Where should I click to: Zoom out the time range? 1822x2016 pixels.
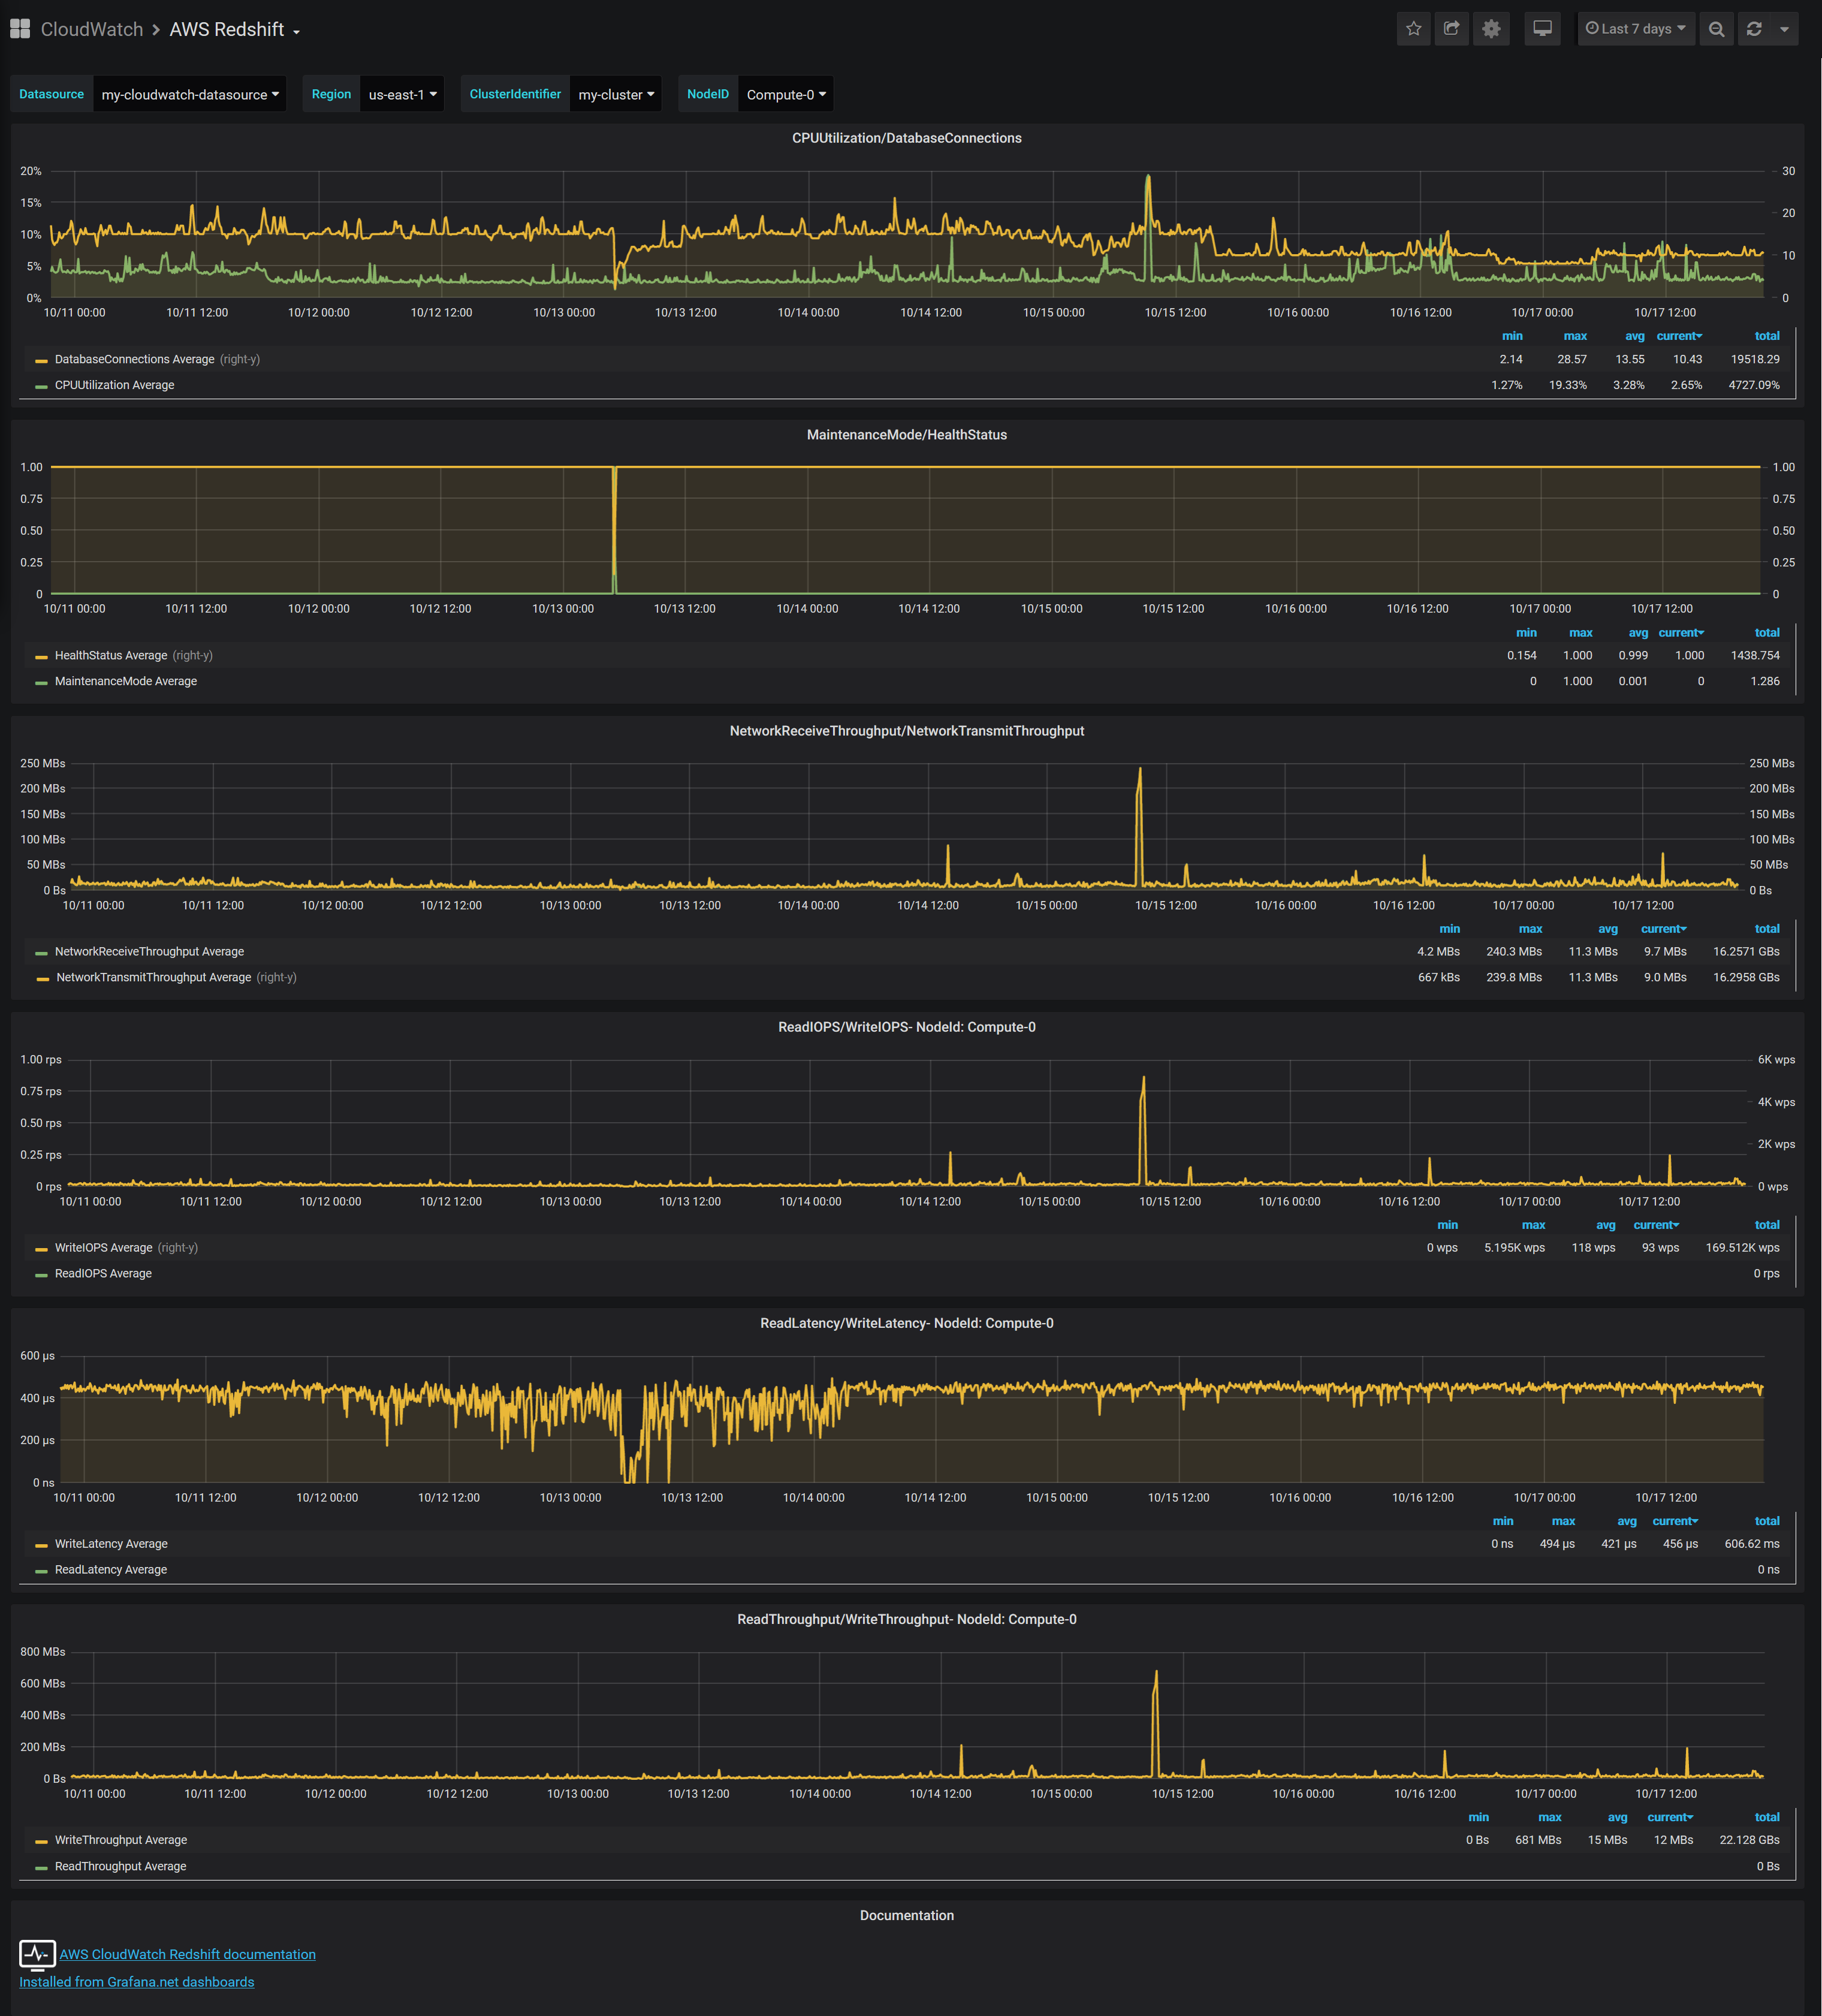(1716, 29)
